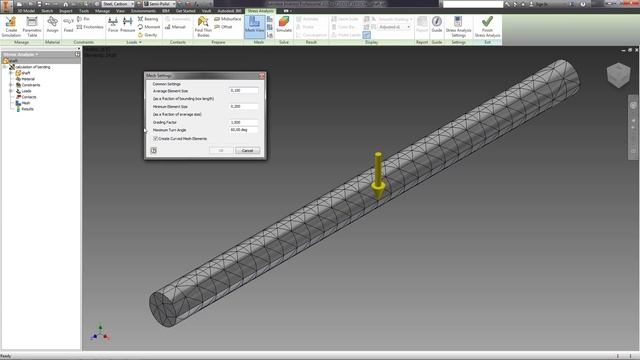Click the Offset tool in Prepare

point(223,27)
